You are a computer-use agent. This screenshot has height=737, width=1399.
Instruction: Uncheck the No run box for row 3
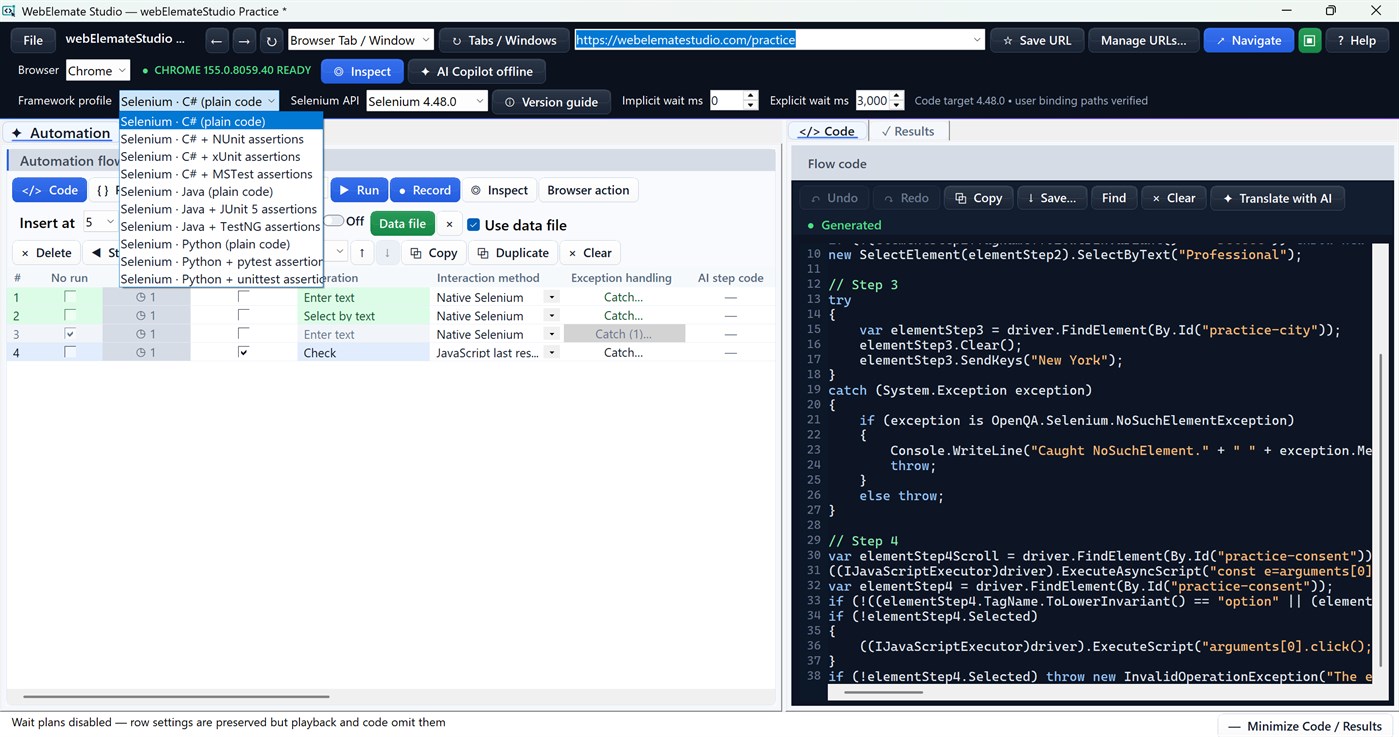click(x=70, y=334)
